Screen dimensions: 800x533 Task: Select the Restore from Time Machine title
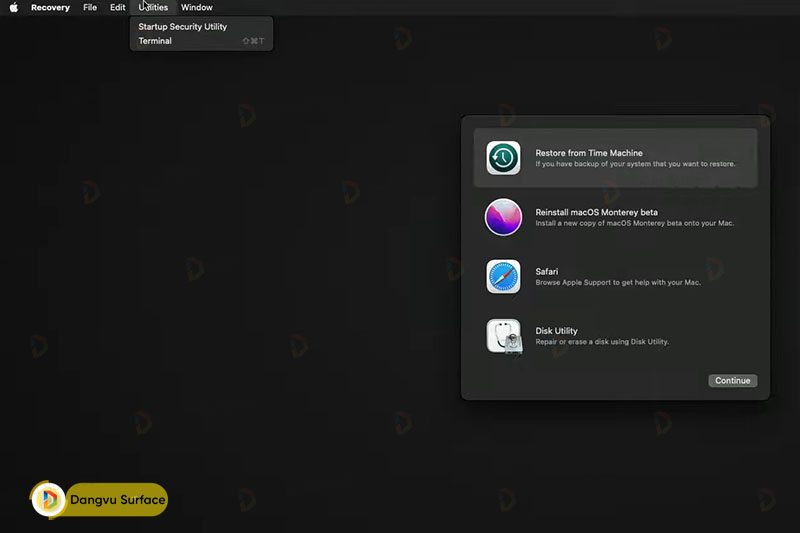[589, 153]
